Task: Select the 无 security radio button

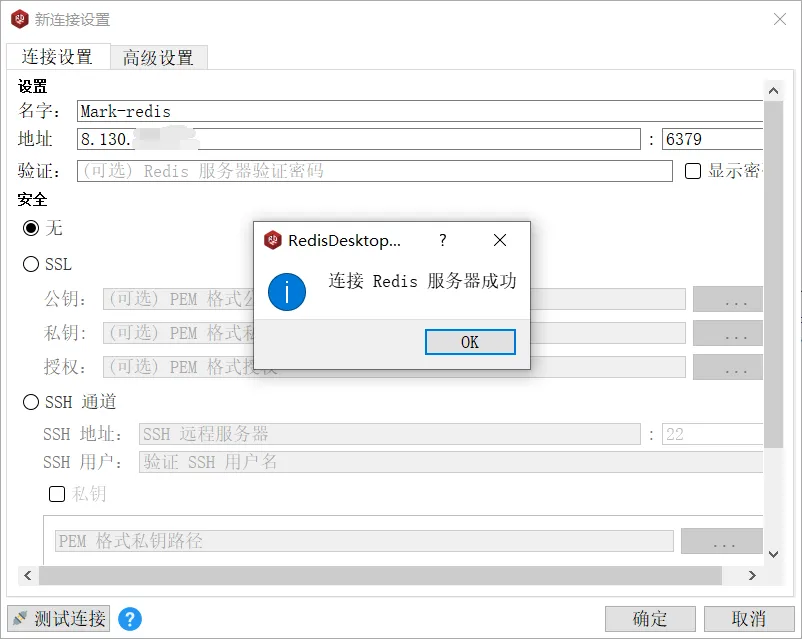Action: 33,228
